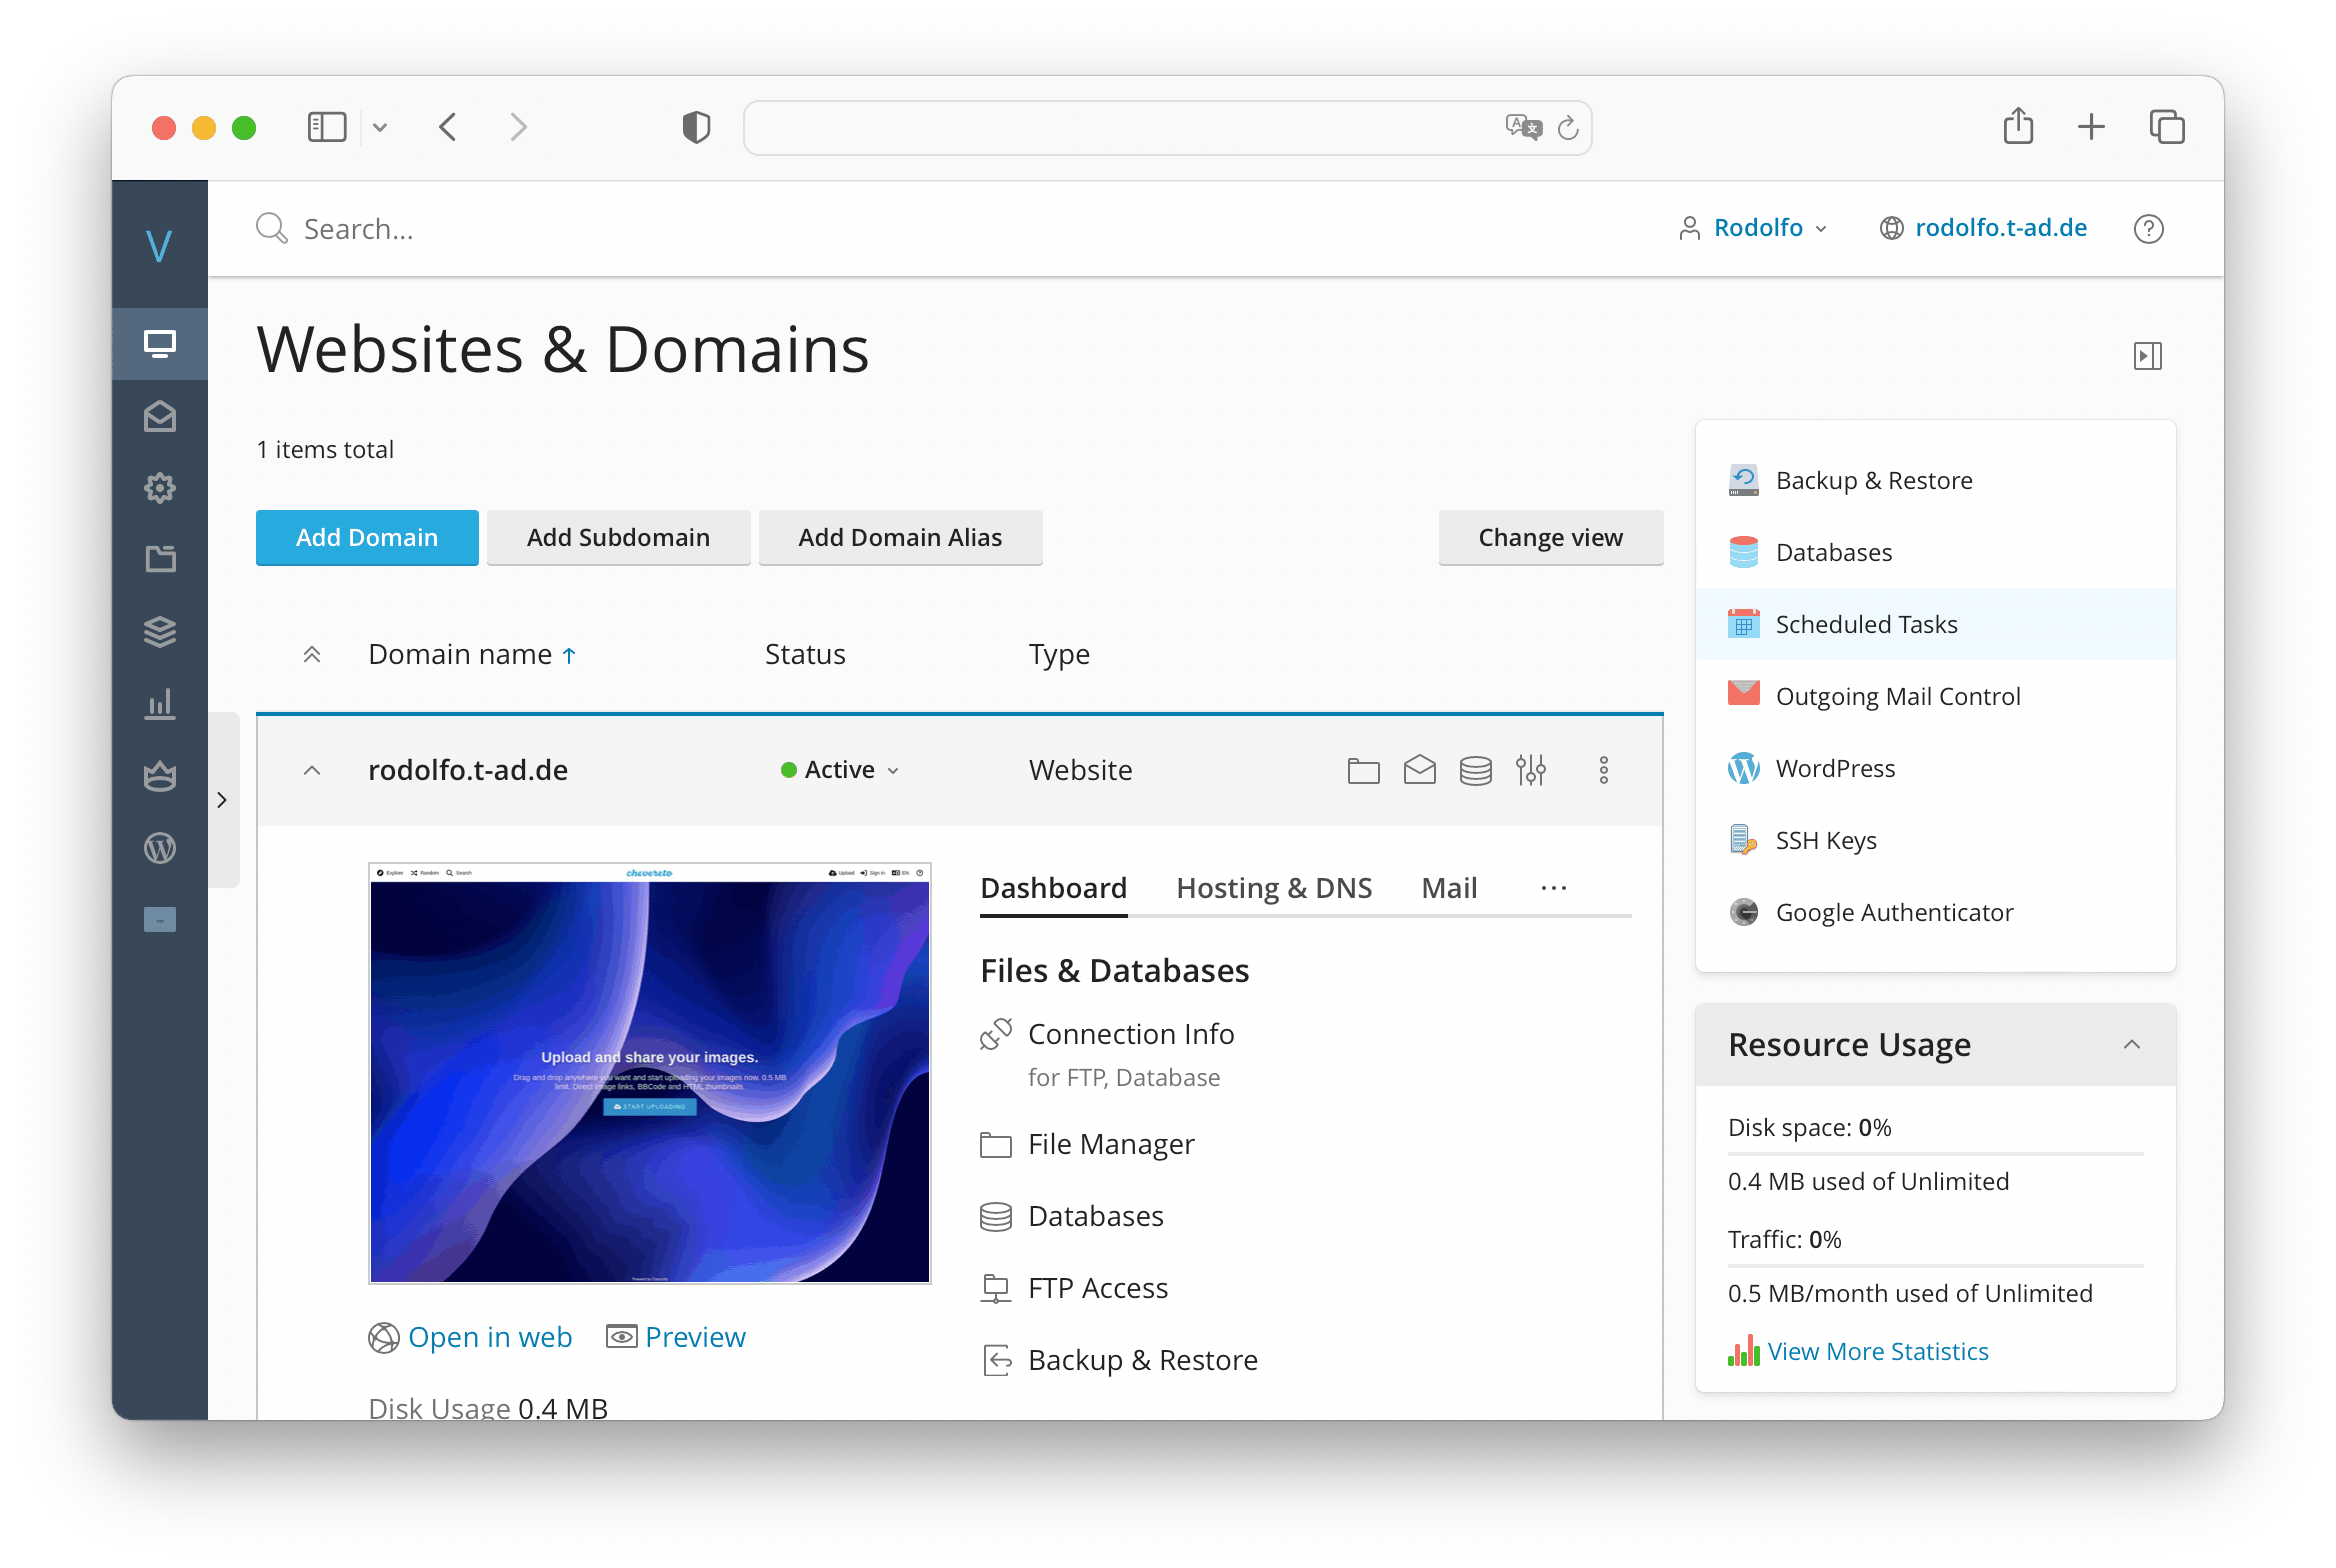Image resolution: width=2336 pixels, height=1568 pixels.
Task: Open the Statistics bar chart sidebar icon
Action: click(x=160, y=704)
